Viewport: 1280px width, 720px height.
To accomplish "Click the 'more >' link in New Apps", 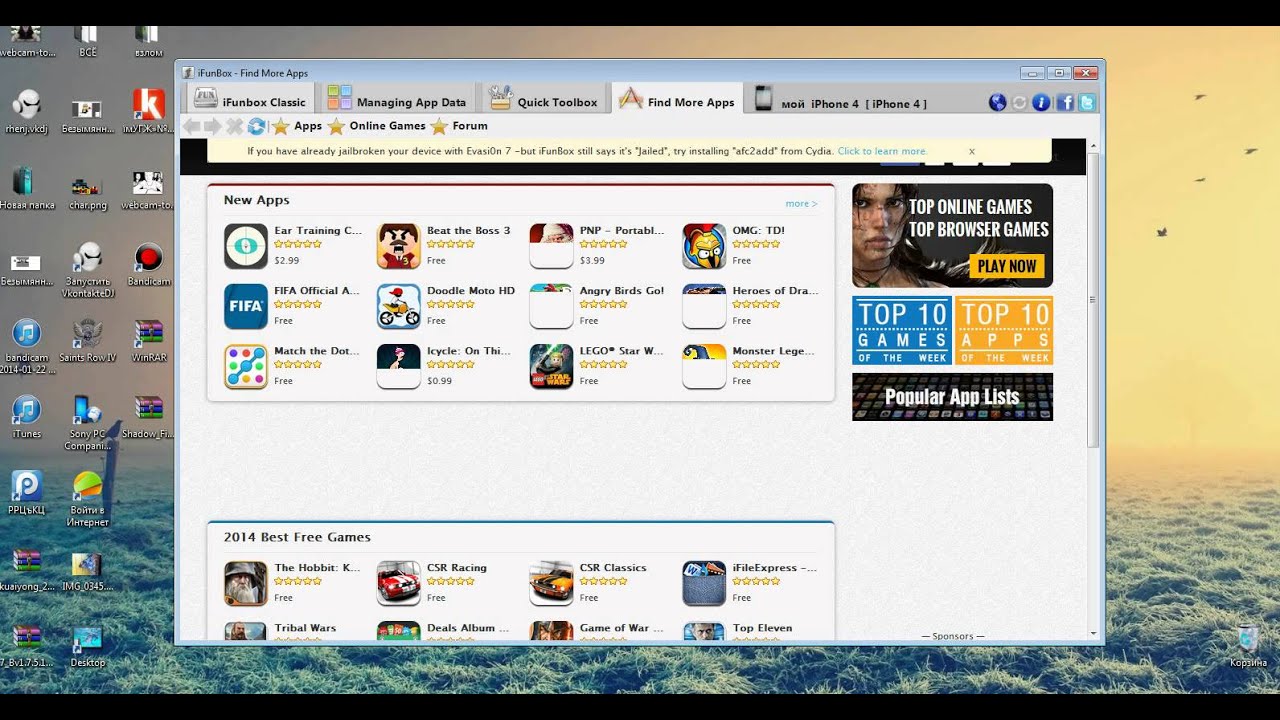I will (801, 203).
